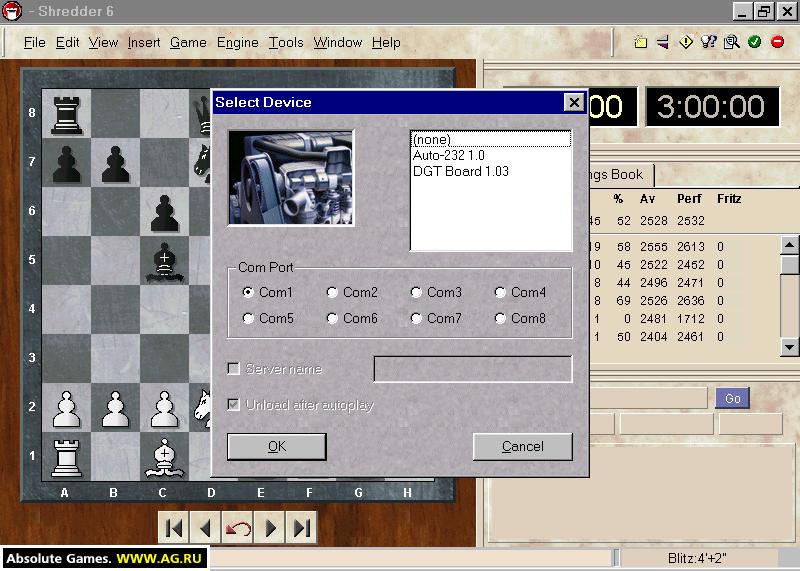Click the lightbulb hint icon
Image resolution: width=800 pixels, height=571 pixels.
[709, 42]
